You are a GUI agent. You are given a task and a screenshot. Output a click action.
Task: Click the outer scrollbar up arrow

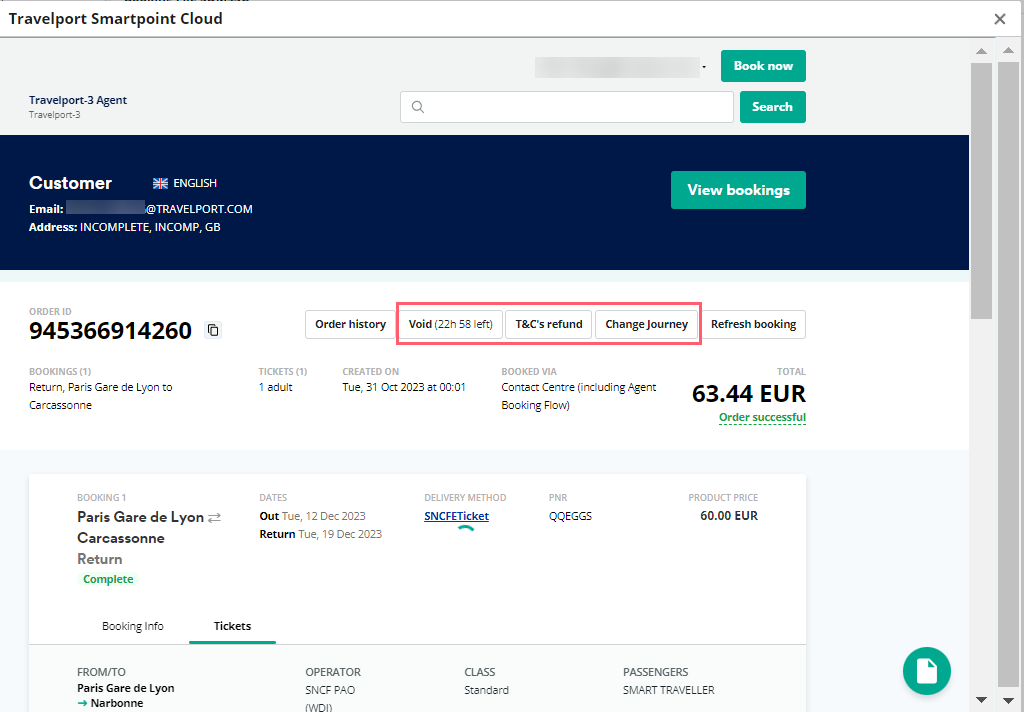1008,50
